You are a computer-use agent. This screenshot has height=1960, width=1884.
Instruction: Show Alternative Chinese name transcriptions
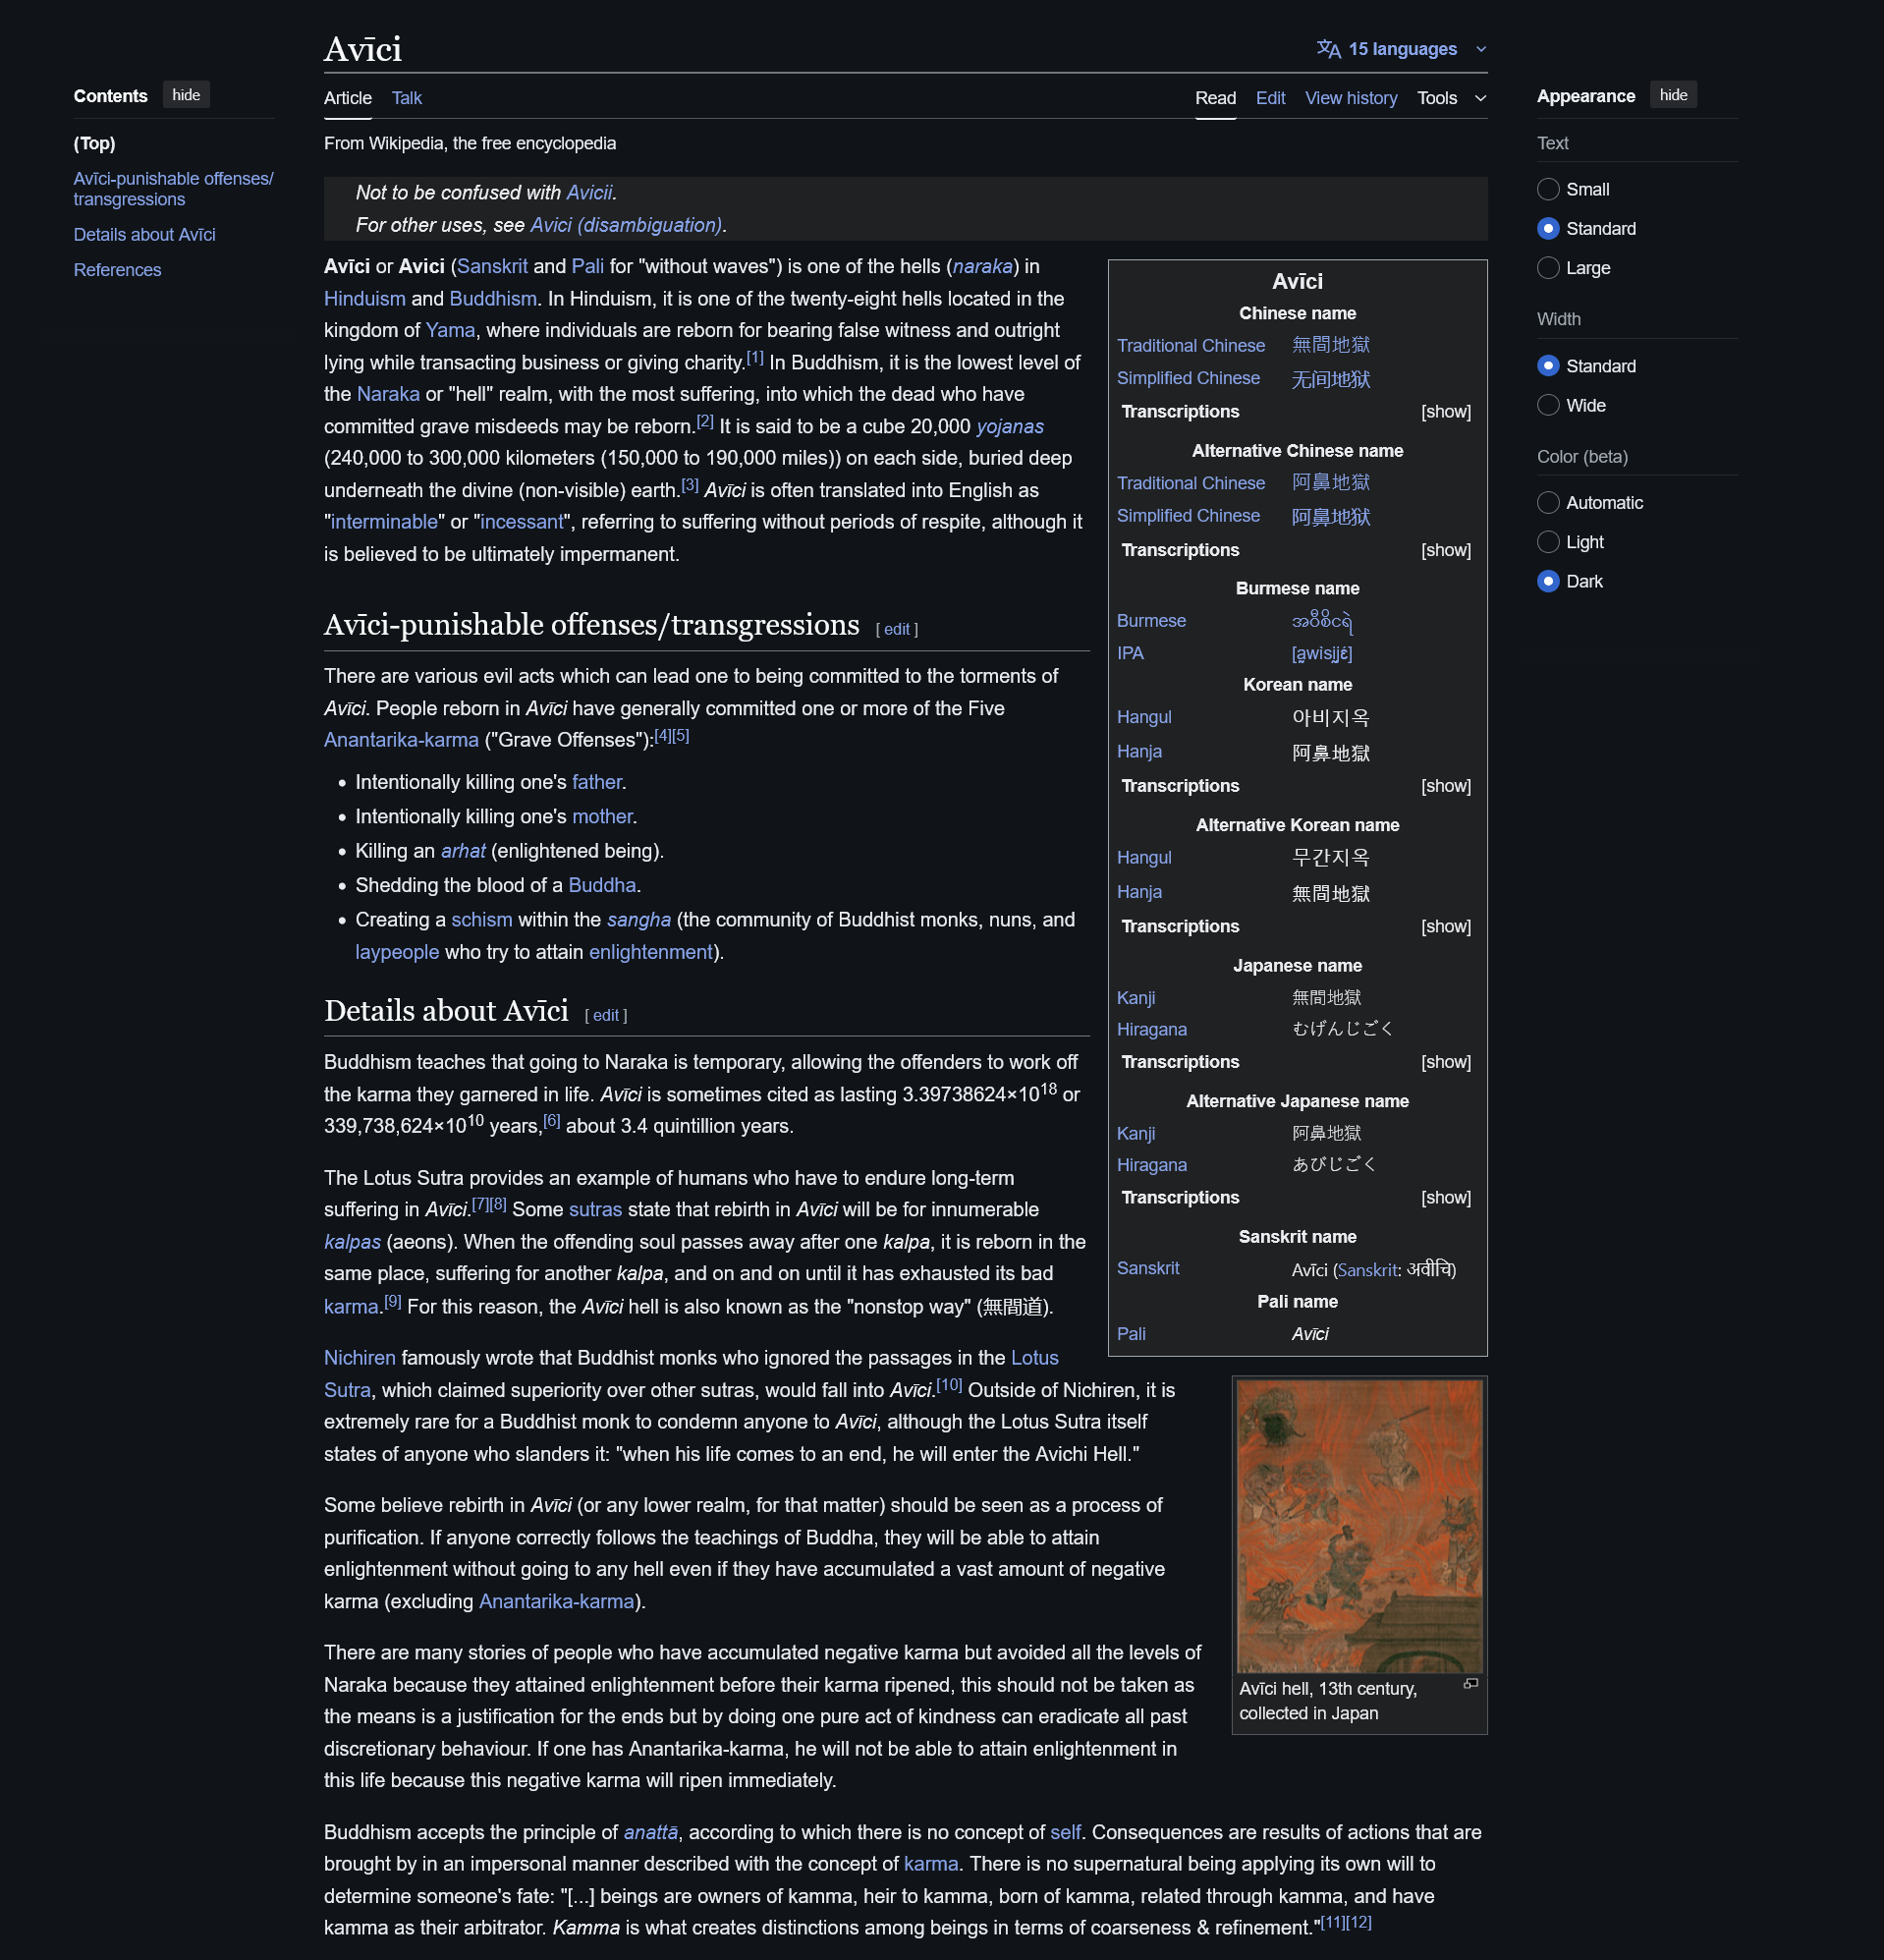coord(1446,550)
